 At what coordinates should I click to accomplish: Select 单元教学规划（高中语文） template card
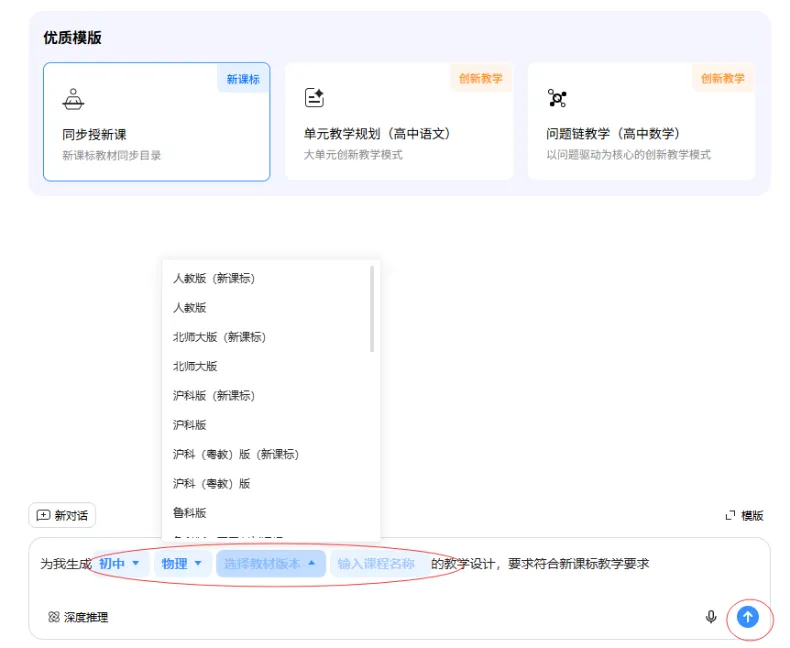(x=399, y=121)
